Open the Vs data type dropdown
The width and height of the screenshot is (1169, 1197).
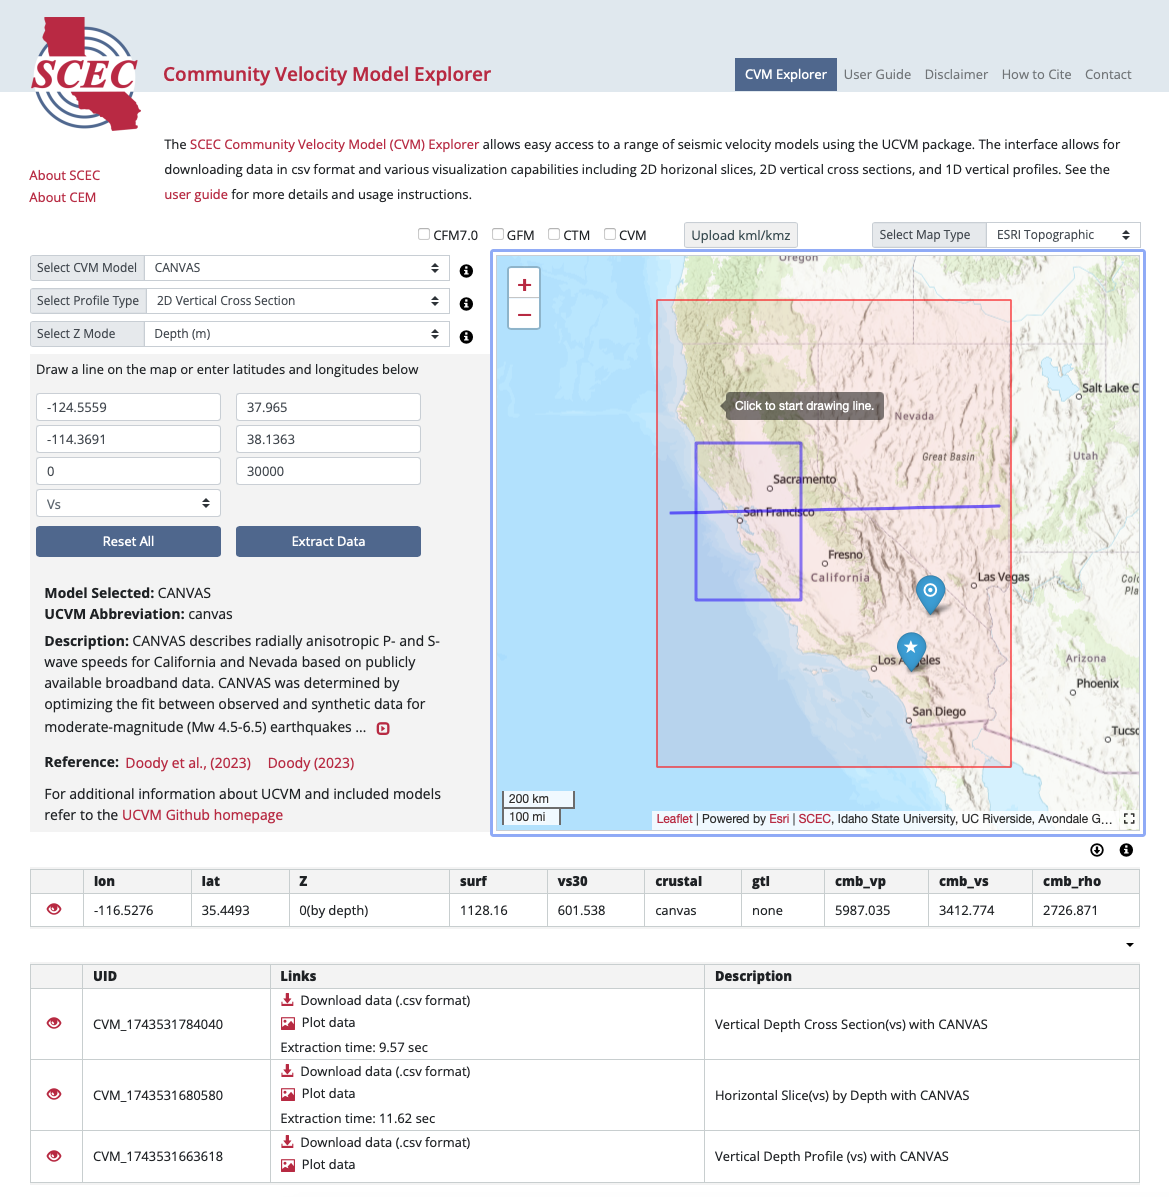(128, 504)
